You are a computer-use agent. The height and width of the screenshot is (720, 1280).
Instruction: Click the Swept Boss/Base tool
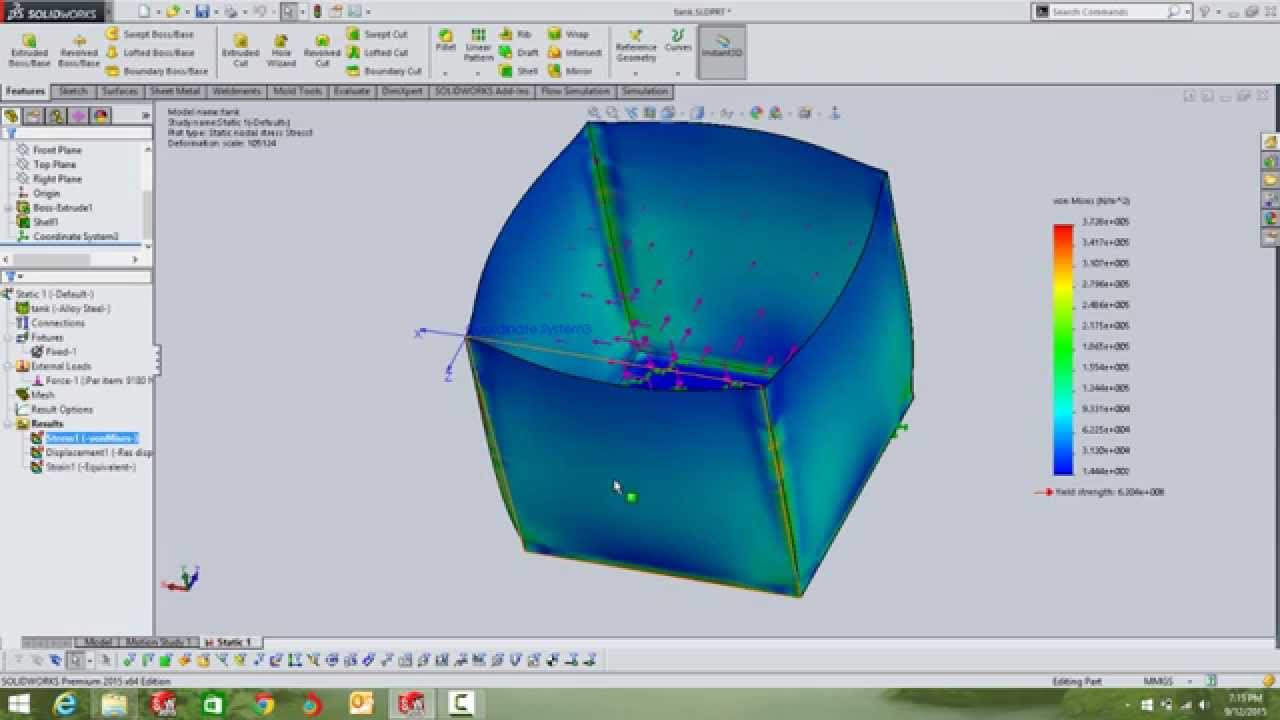click(x=149, y=34)
